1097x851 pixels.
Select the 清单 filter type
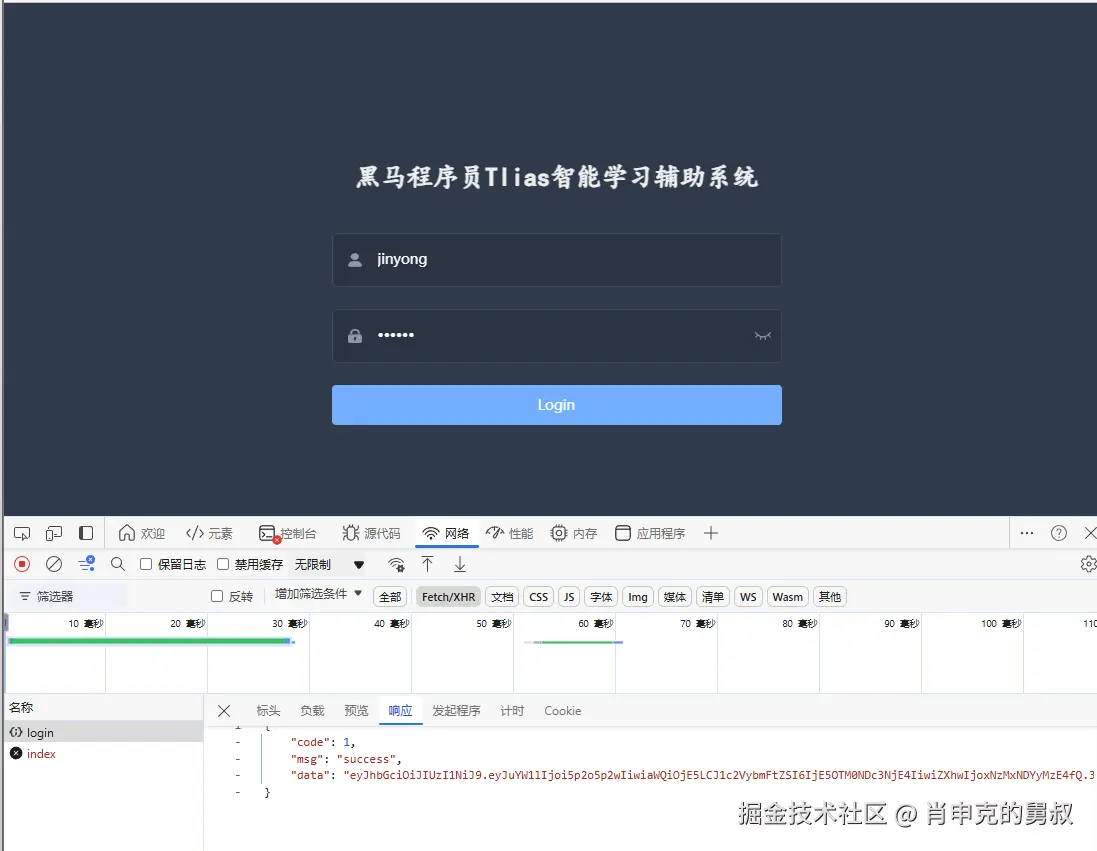click(713, 597)
